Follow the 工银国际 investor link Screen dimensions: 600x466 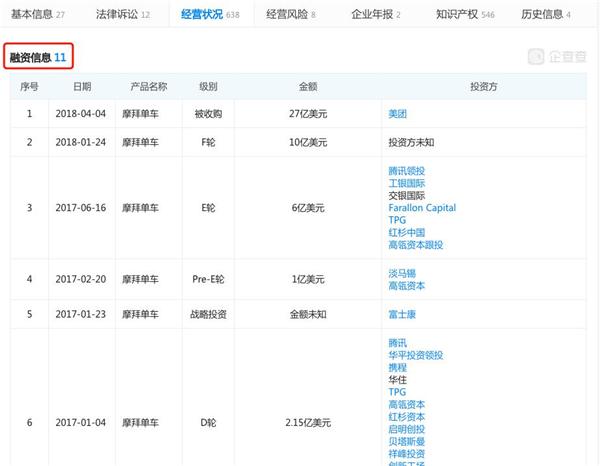tap(406, 183)
